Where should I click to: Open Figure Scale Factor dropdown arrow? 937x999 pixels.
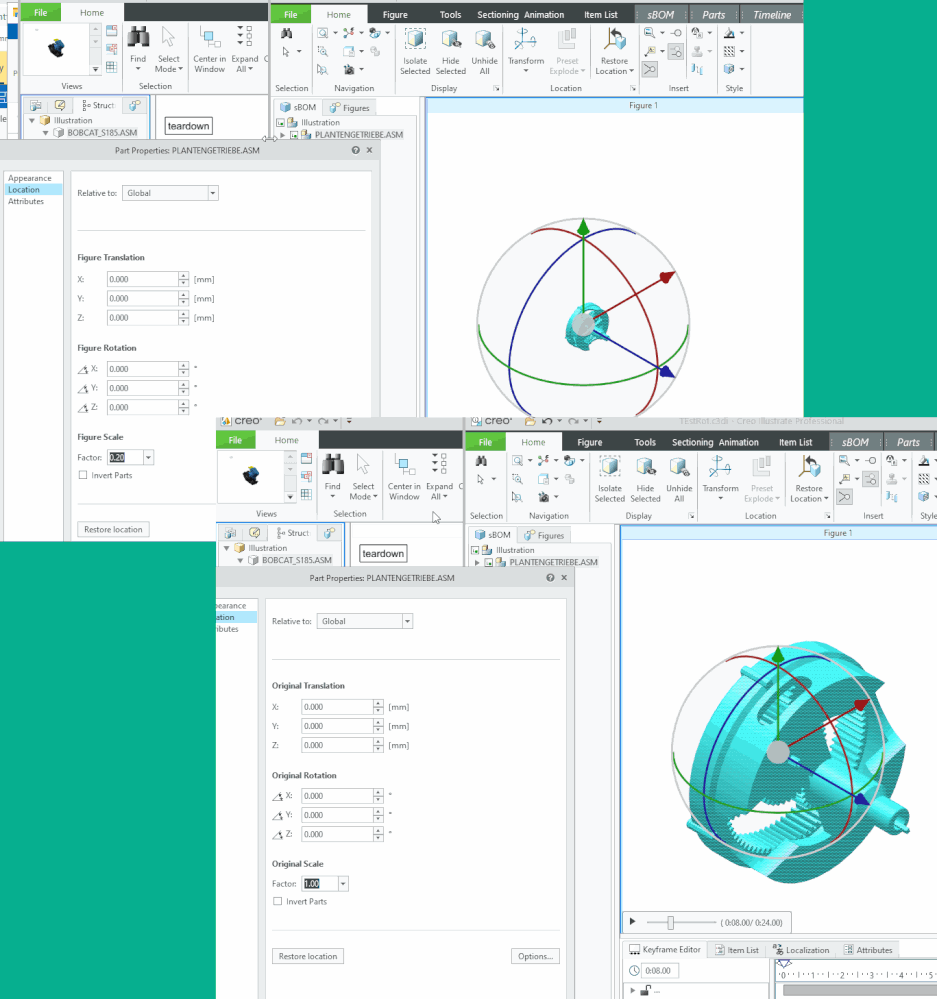tap(148, 457)
